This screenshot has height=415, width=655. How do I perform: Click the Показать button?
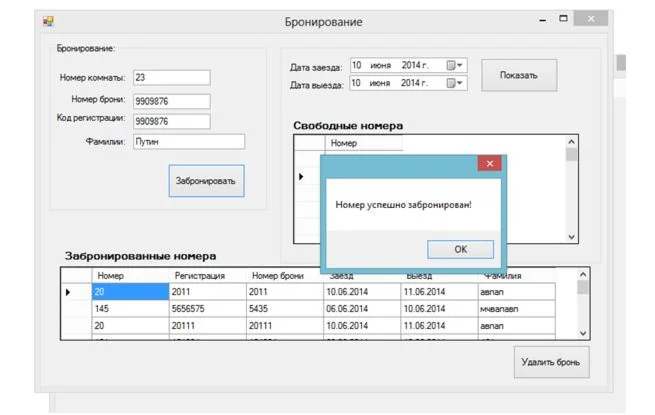(518, 75)
